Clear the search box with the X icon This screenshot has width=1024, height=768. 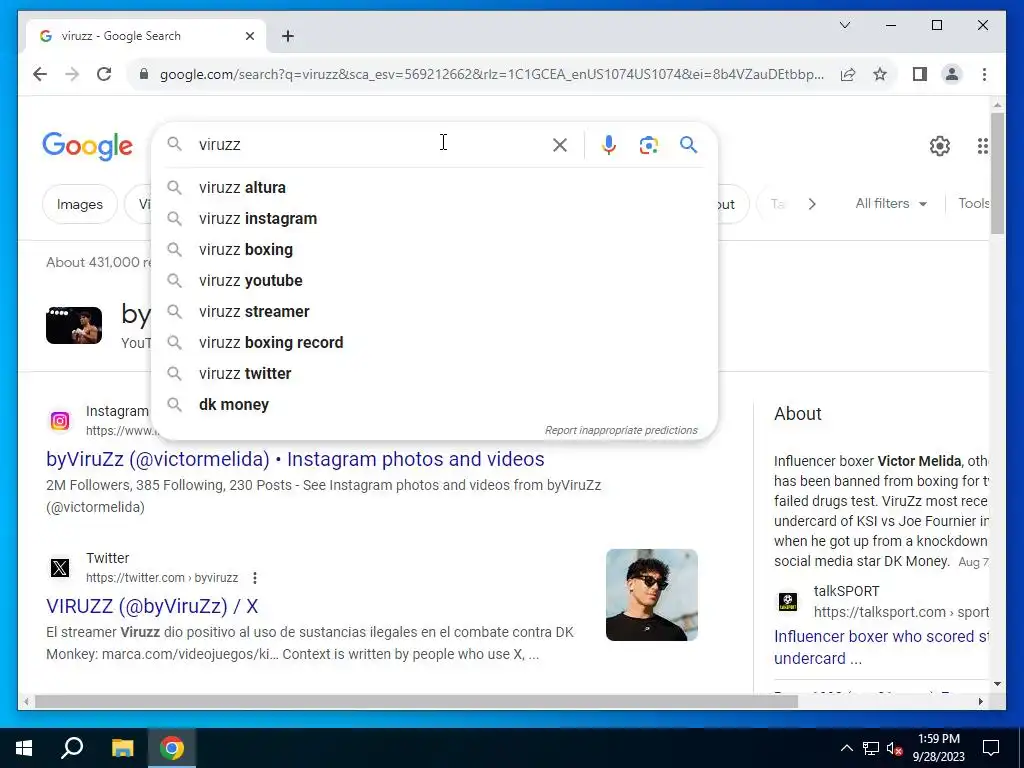pos(560,145)
